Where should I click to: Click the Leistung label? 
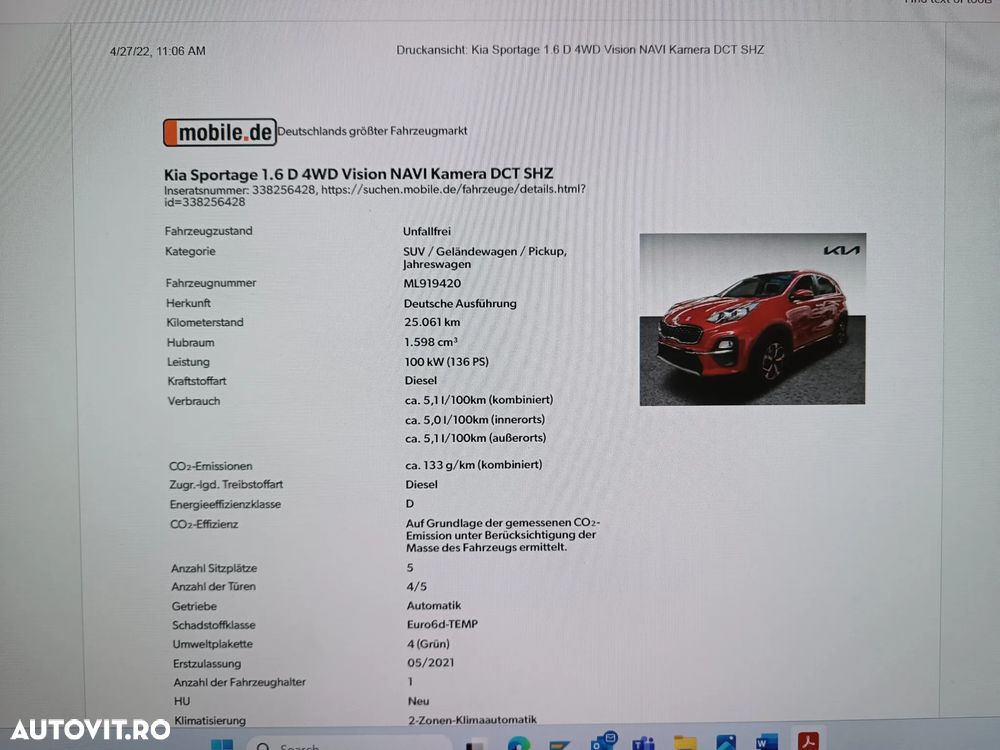click(188, 362)
